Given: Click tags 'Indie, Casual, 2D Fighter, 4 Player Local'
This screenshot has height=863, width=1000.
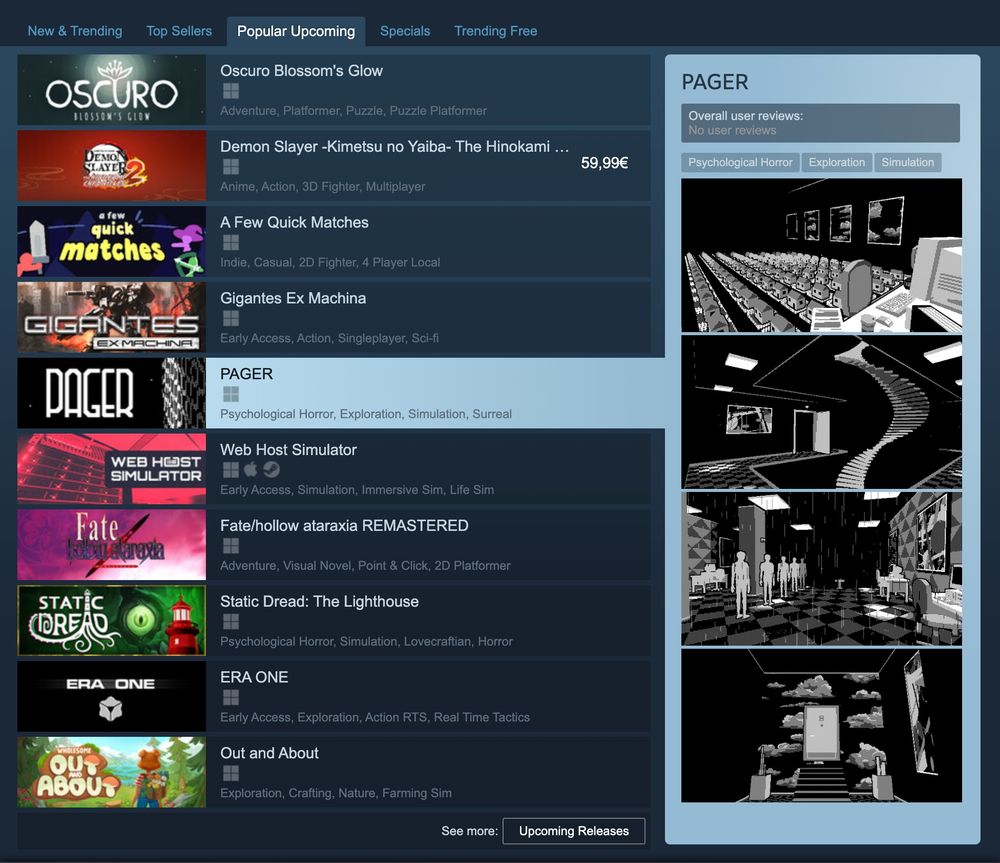Looking at the screenshot, I should pos(330,263).
